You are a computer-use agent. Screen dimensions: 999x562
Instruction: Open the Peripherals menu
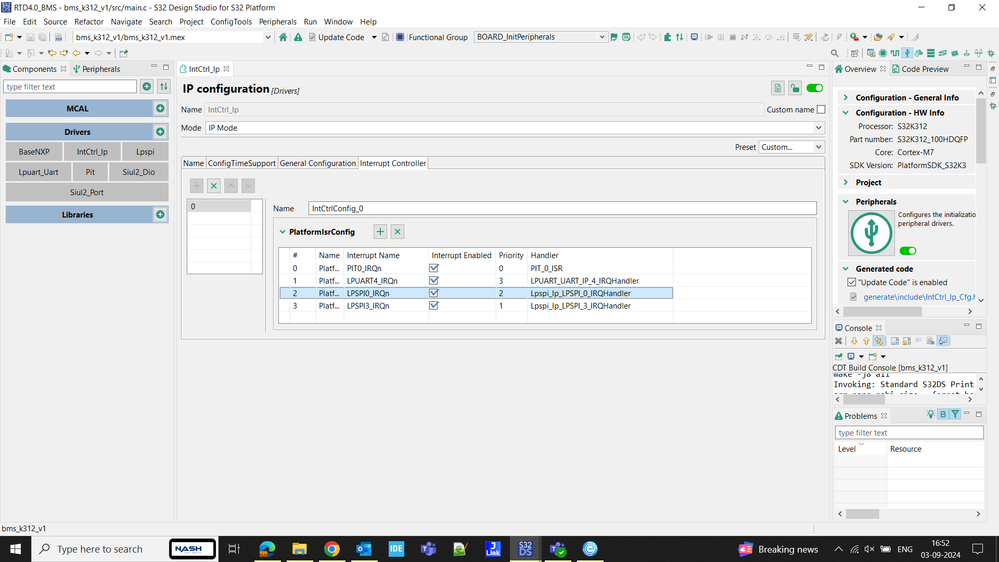point(277,22)
